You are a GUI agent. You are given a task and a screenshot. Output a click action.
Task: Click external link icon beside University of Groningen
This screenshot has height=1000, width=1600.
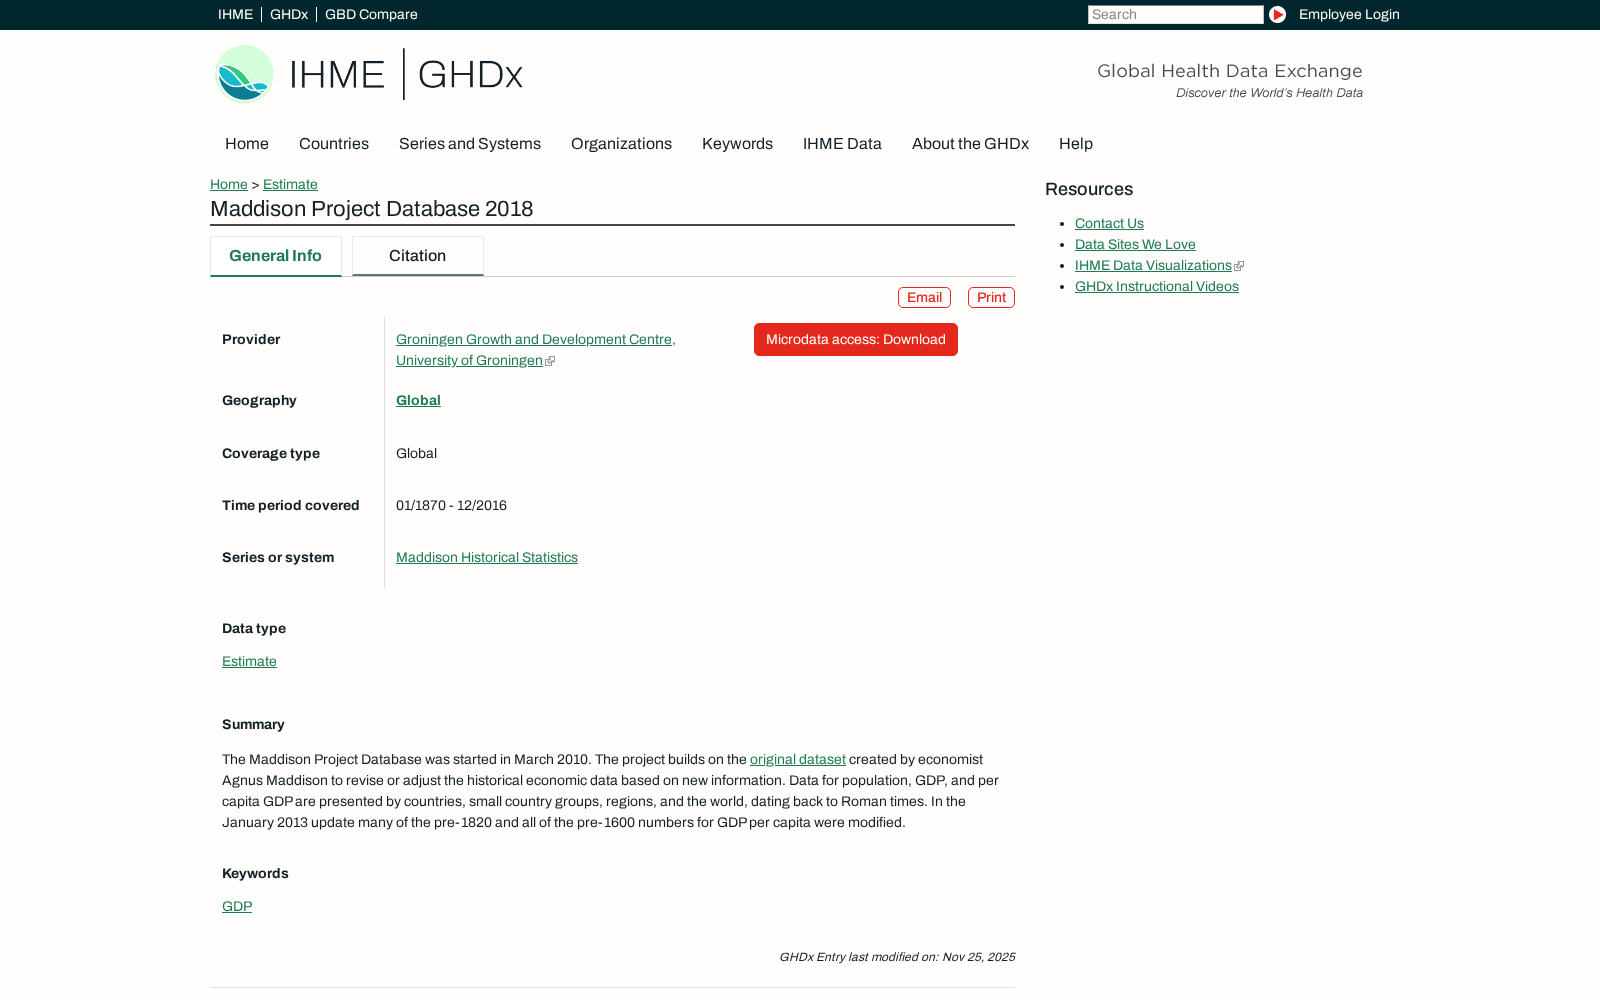click(550, 361)
